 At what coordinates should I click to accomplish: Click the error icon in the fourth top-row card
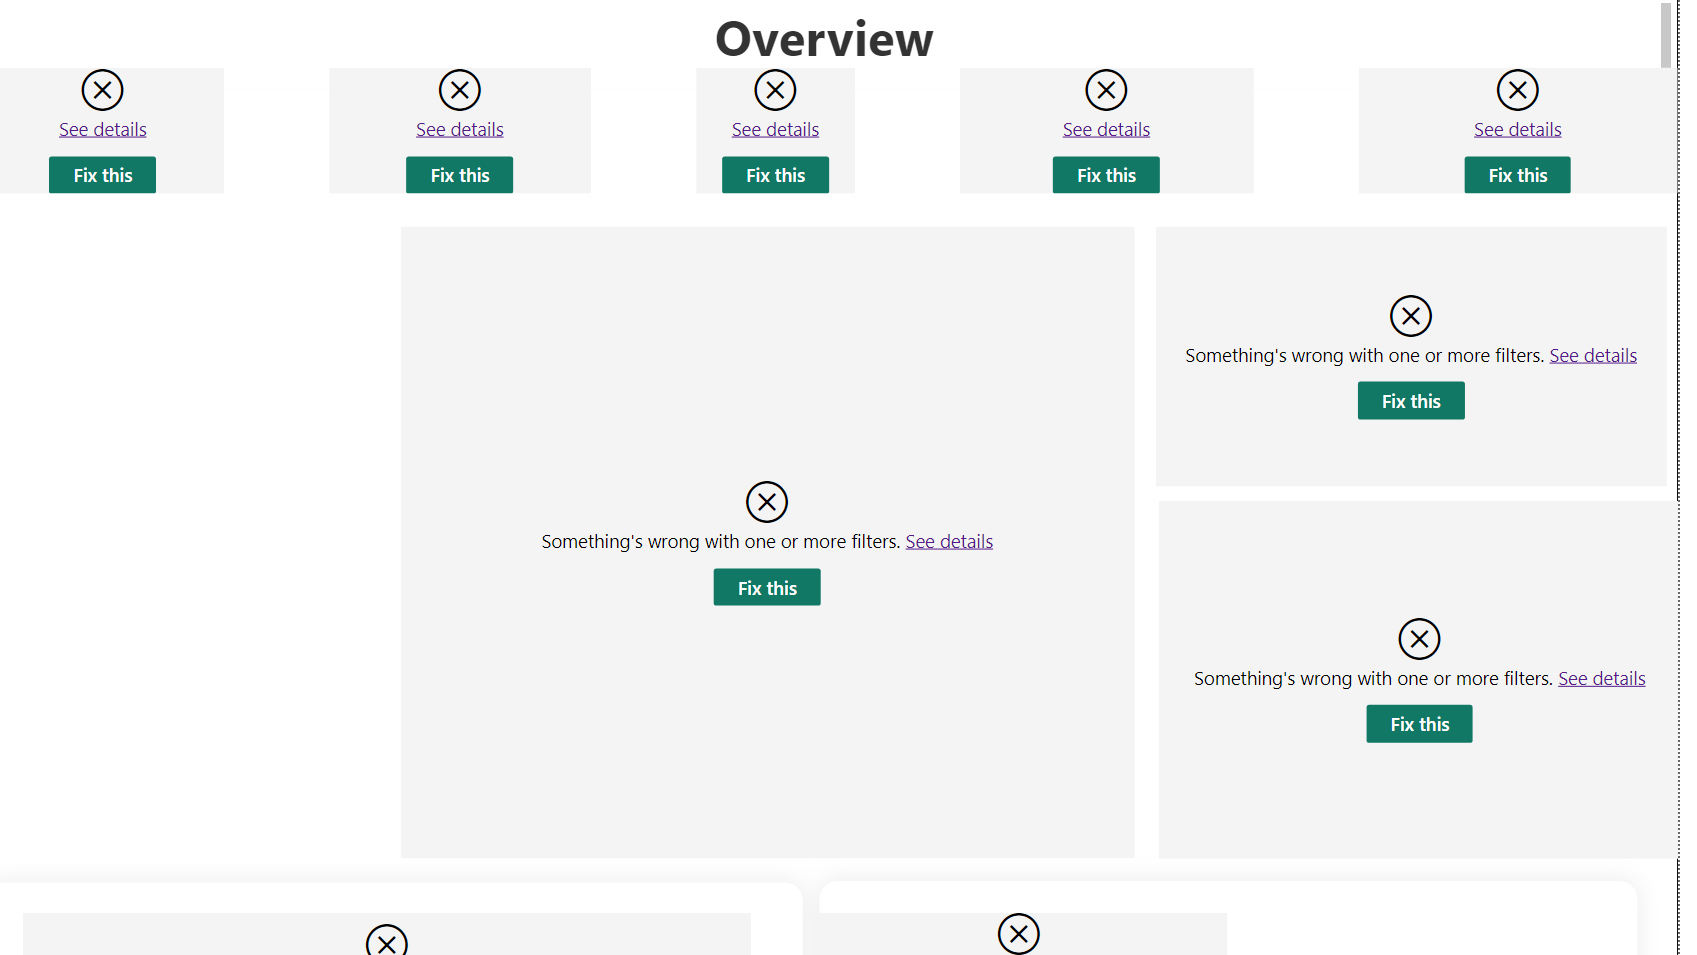tap(1106, 90)
